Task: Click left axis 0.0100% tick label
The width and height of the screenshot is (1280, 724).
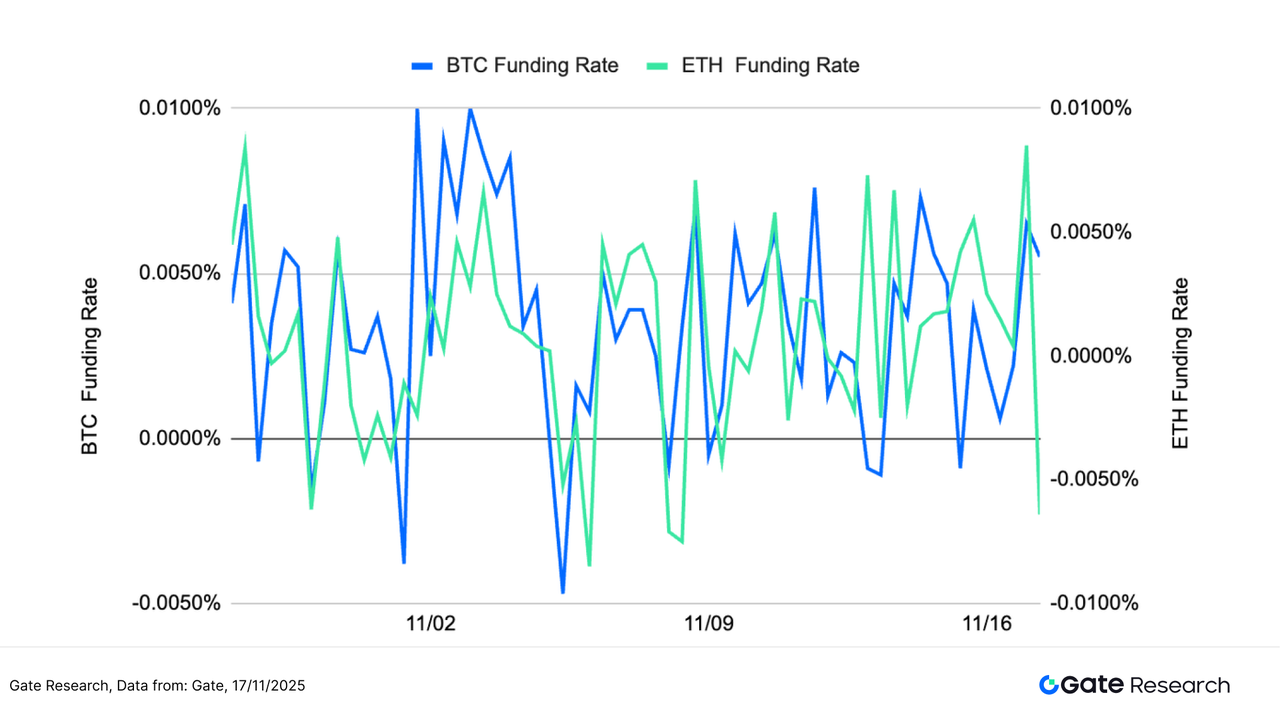Action: (x=176, y=108)
